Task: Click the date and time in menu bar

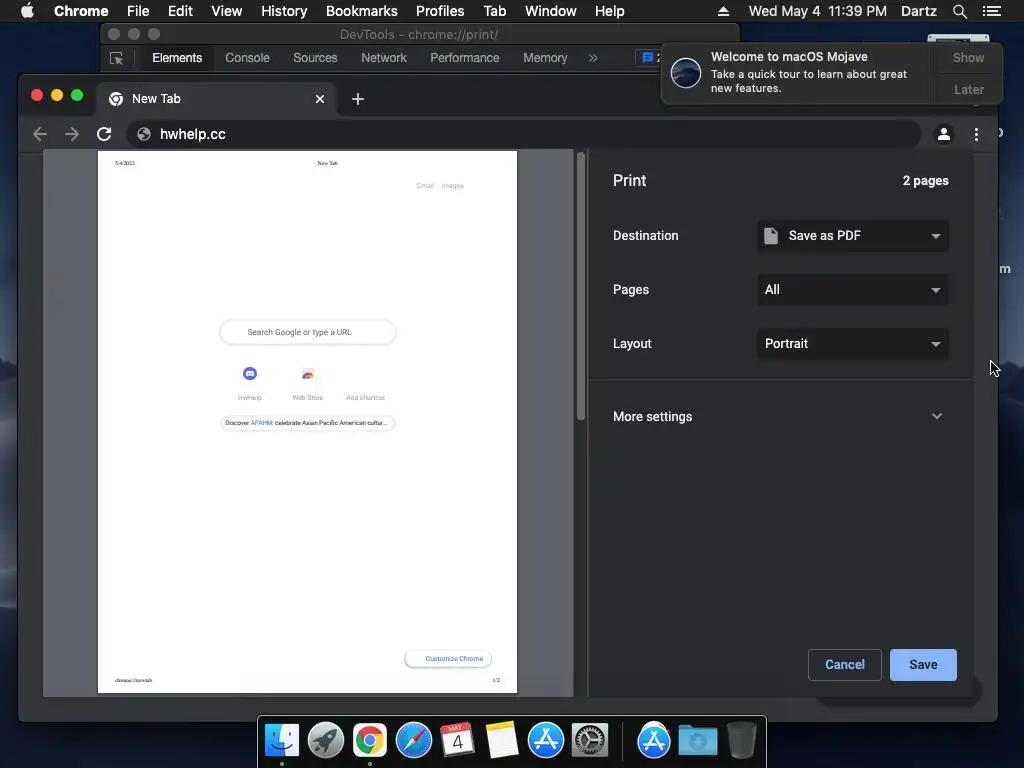Action: click(x=818, y=11)
